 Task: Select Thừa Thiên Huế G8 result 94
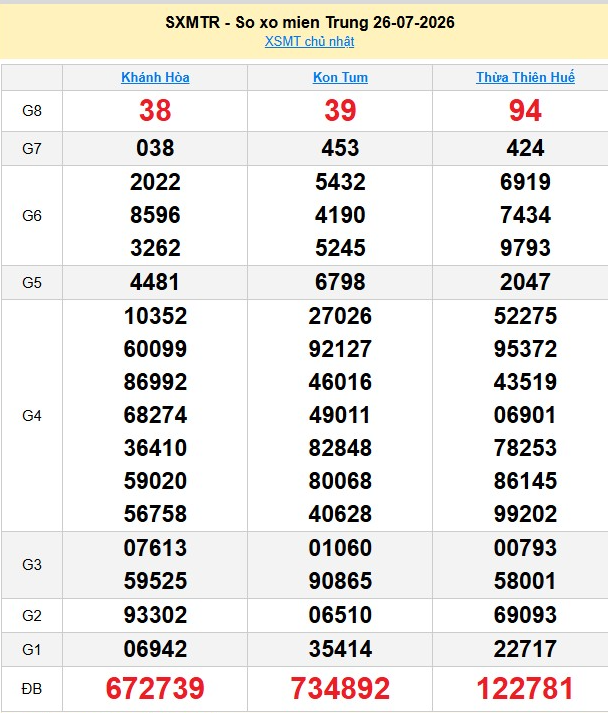[525, 110]
